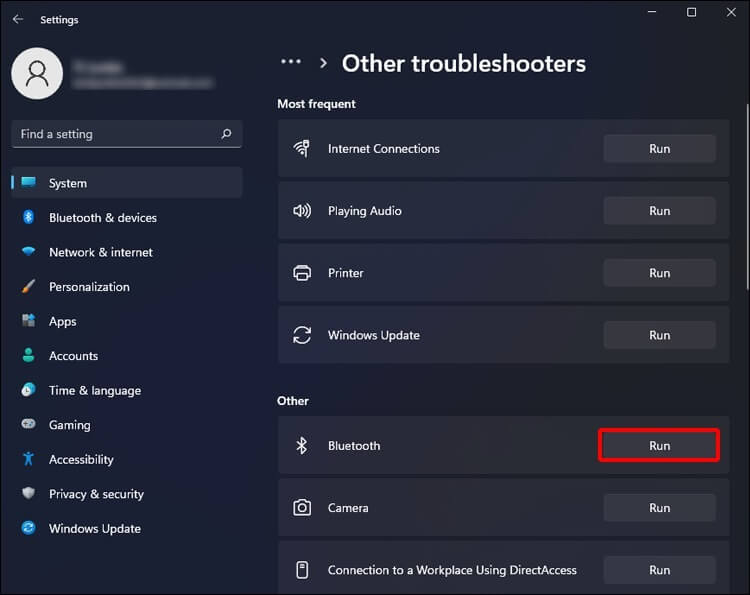
Task: Click the Personalization paintbrush icon
Action: point(28,286)
